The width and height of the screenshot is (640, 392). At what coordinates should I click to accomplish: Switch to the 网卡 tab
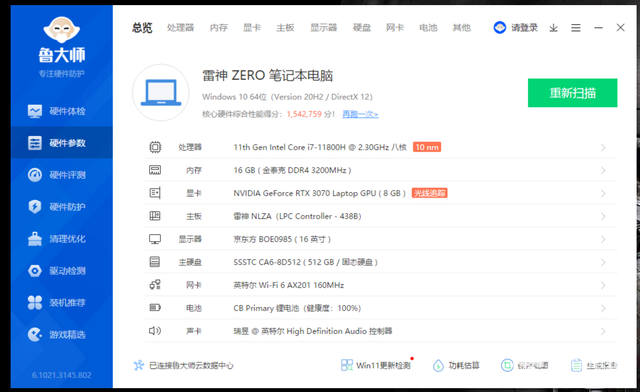point(395,28)
